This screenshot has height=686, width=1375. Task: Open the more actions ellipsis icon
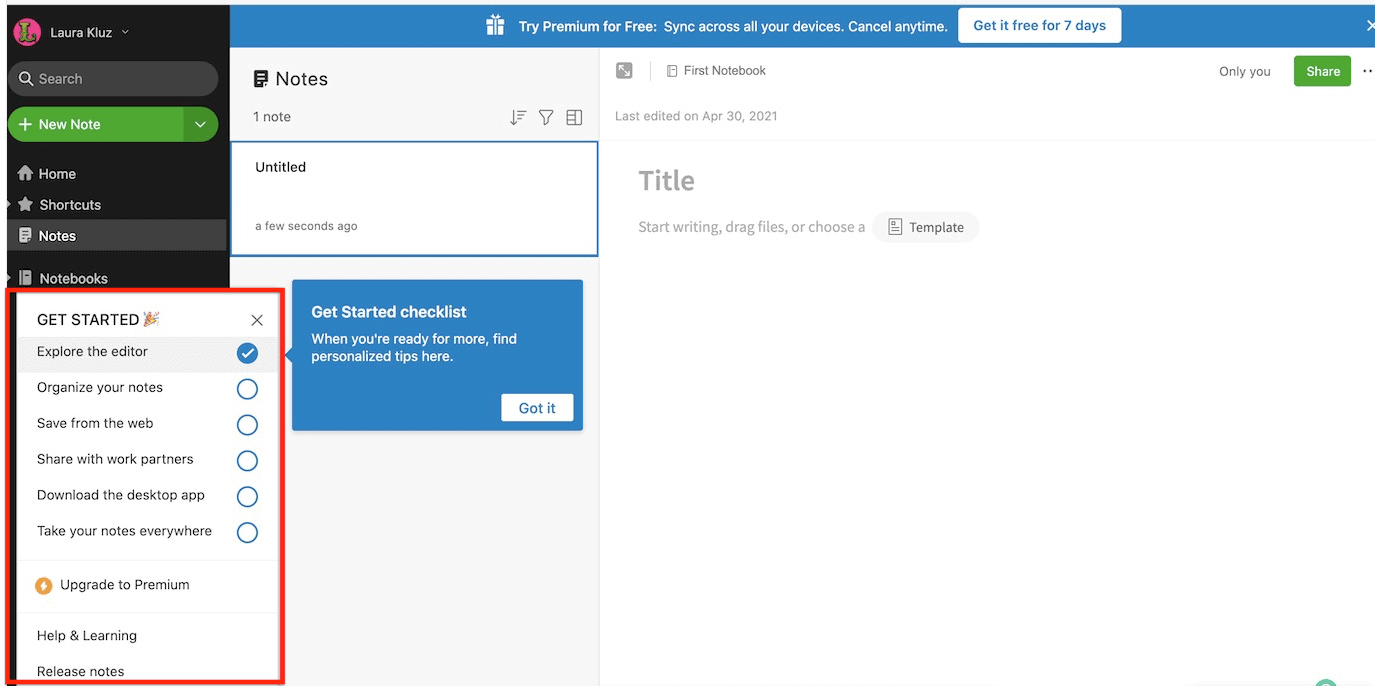(1366, 71)
